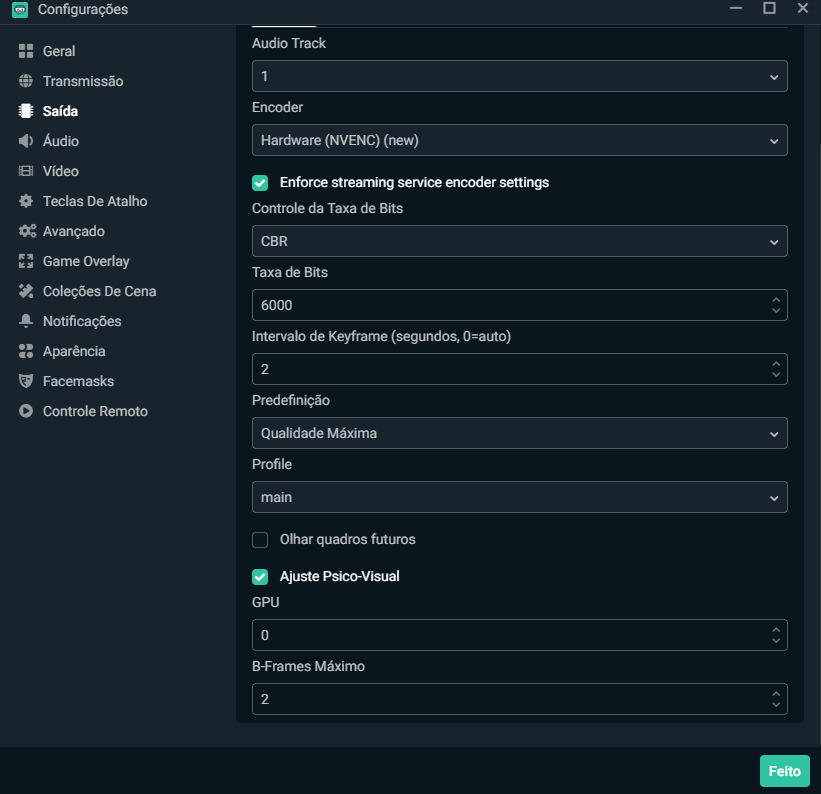This screenshot has width=821, height=794.
Task: Click the Controle Remoto play icon
Action: [26, 411]
